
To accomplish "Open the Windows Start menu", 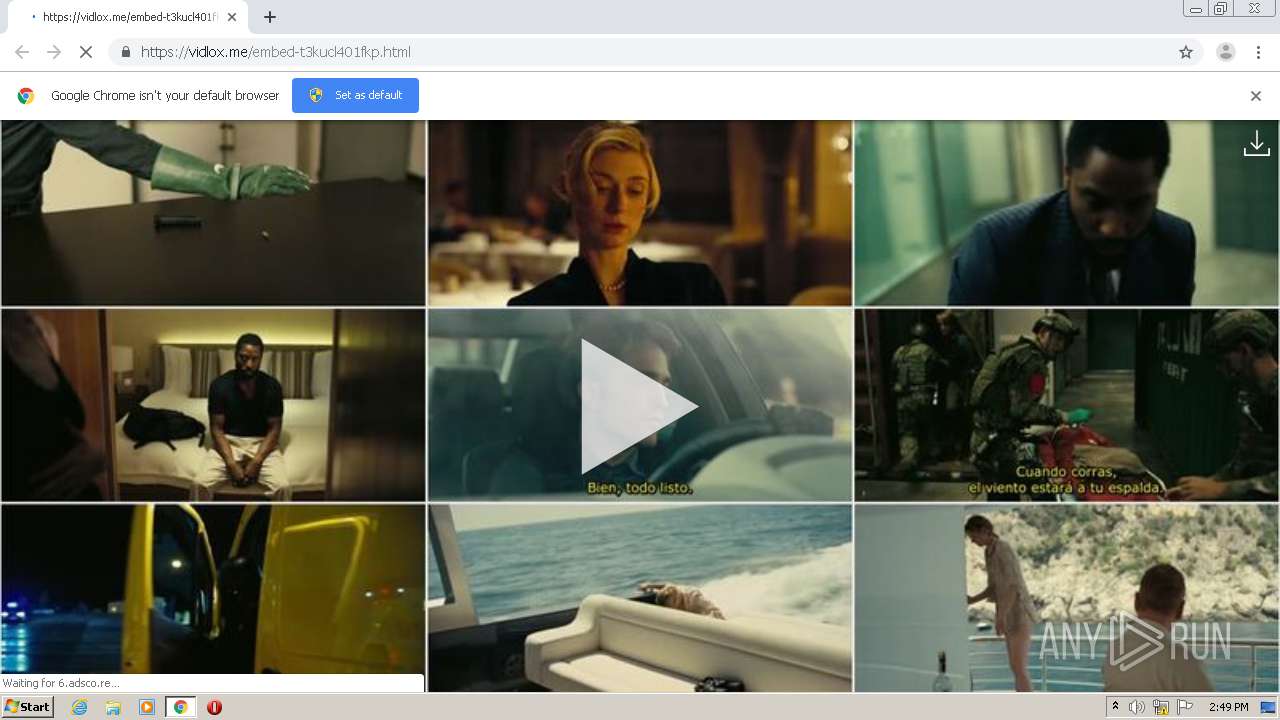I will [27, 707].
